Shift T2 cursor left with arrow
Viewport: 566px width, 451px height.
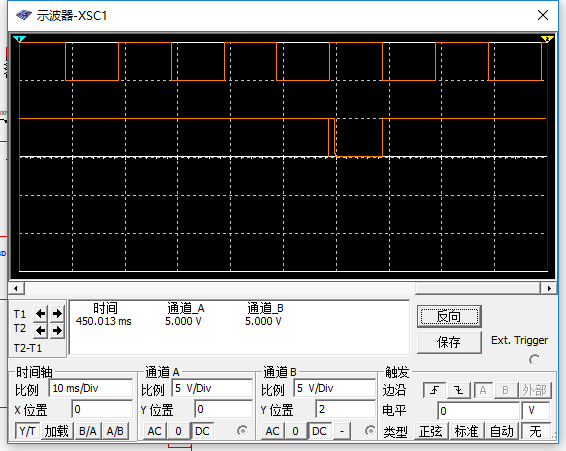[40, 330]
